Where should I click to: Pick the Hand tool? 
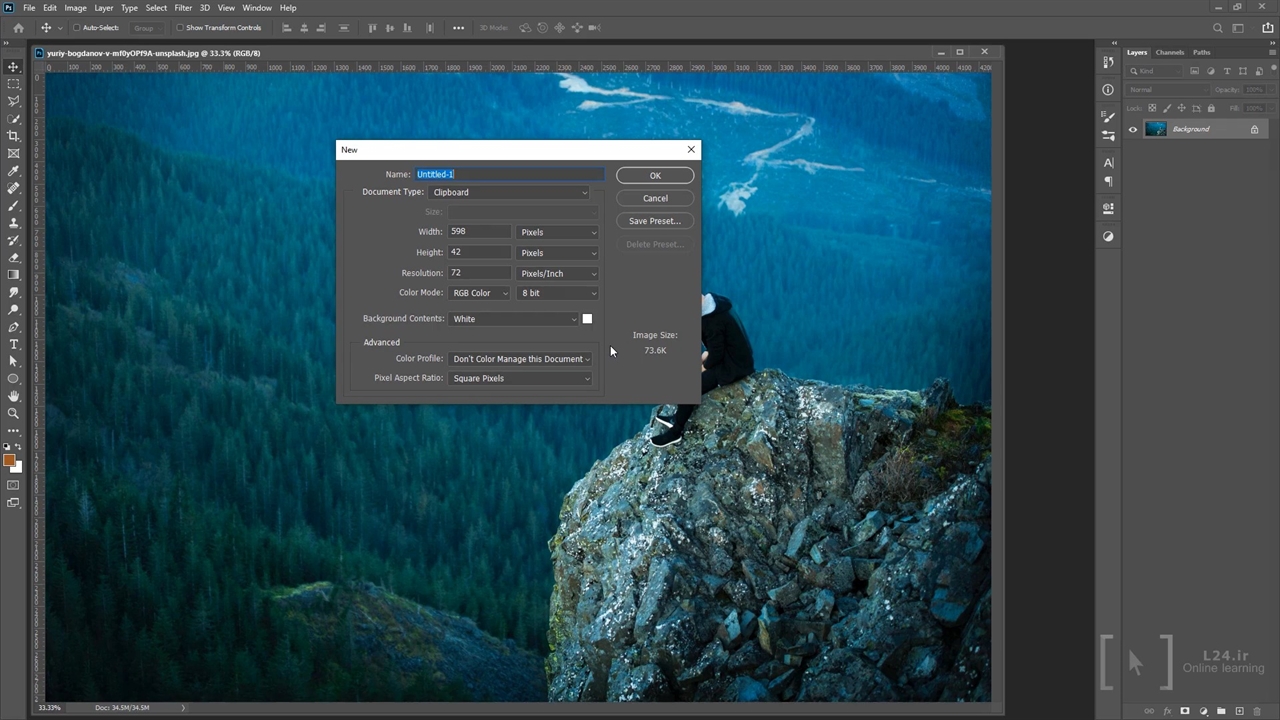coord(13,396)
